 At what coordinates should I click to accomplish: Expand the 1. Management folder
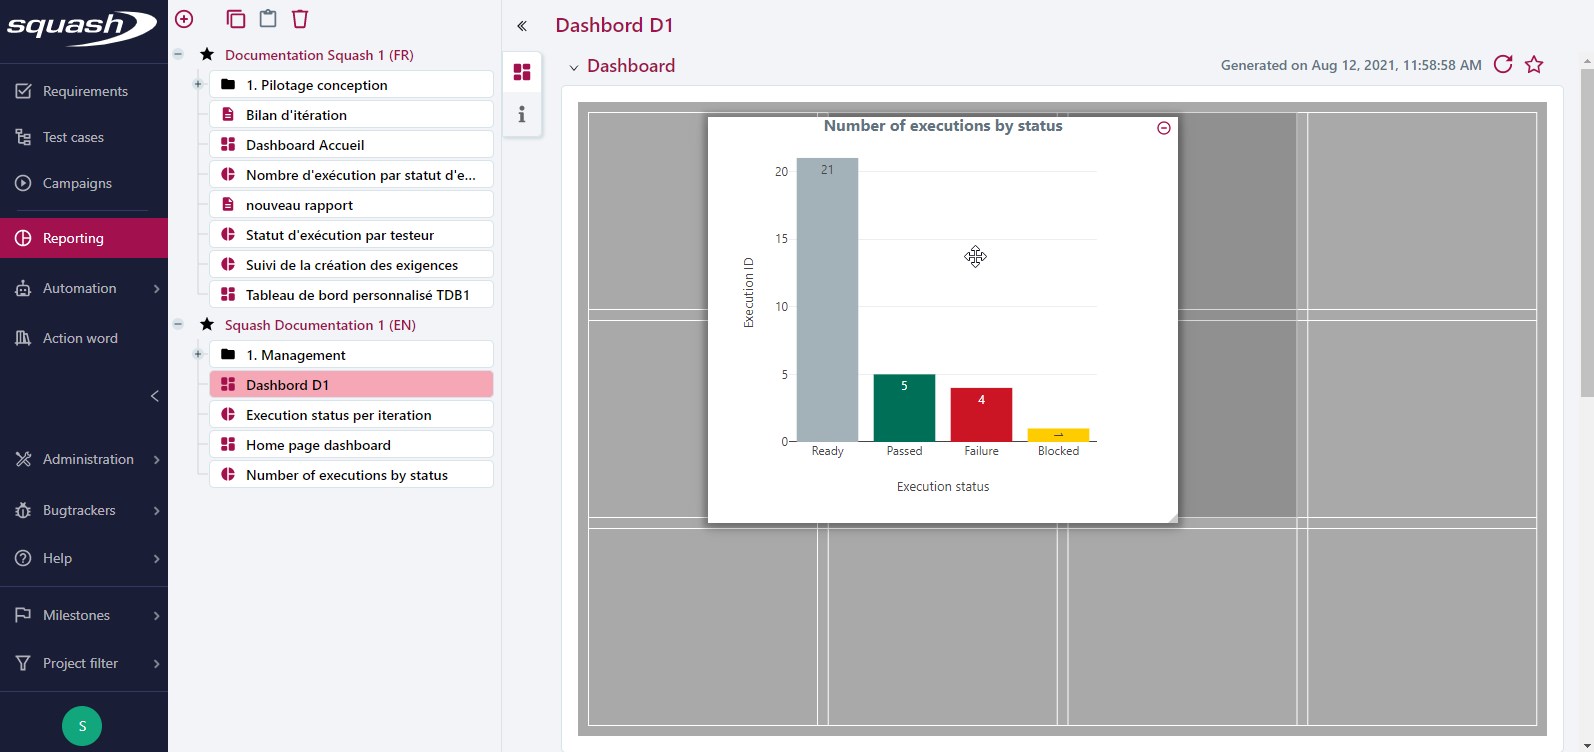pyautogui.click(x=198, y=355)
